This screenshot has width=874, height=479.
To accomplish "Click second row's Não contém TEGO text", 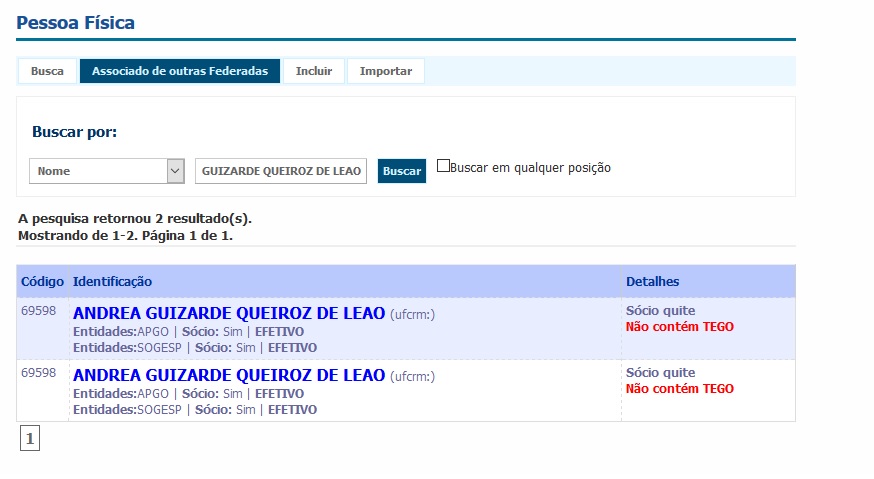I will tap(679, 388).
